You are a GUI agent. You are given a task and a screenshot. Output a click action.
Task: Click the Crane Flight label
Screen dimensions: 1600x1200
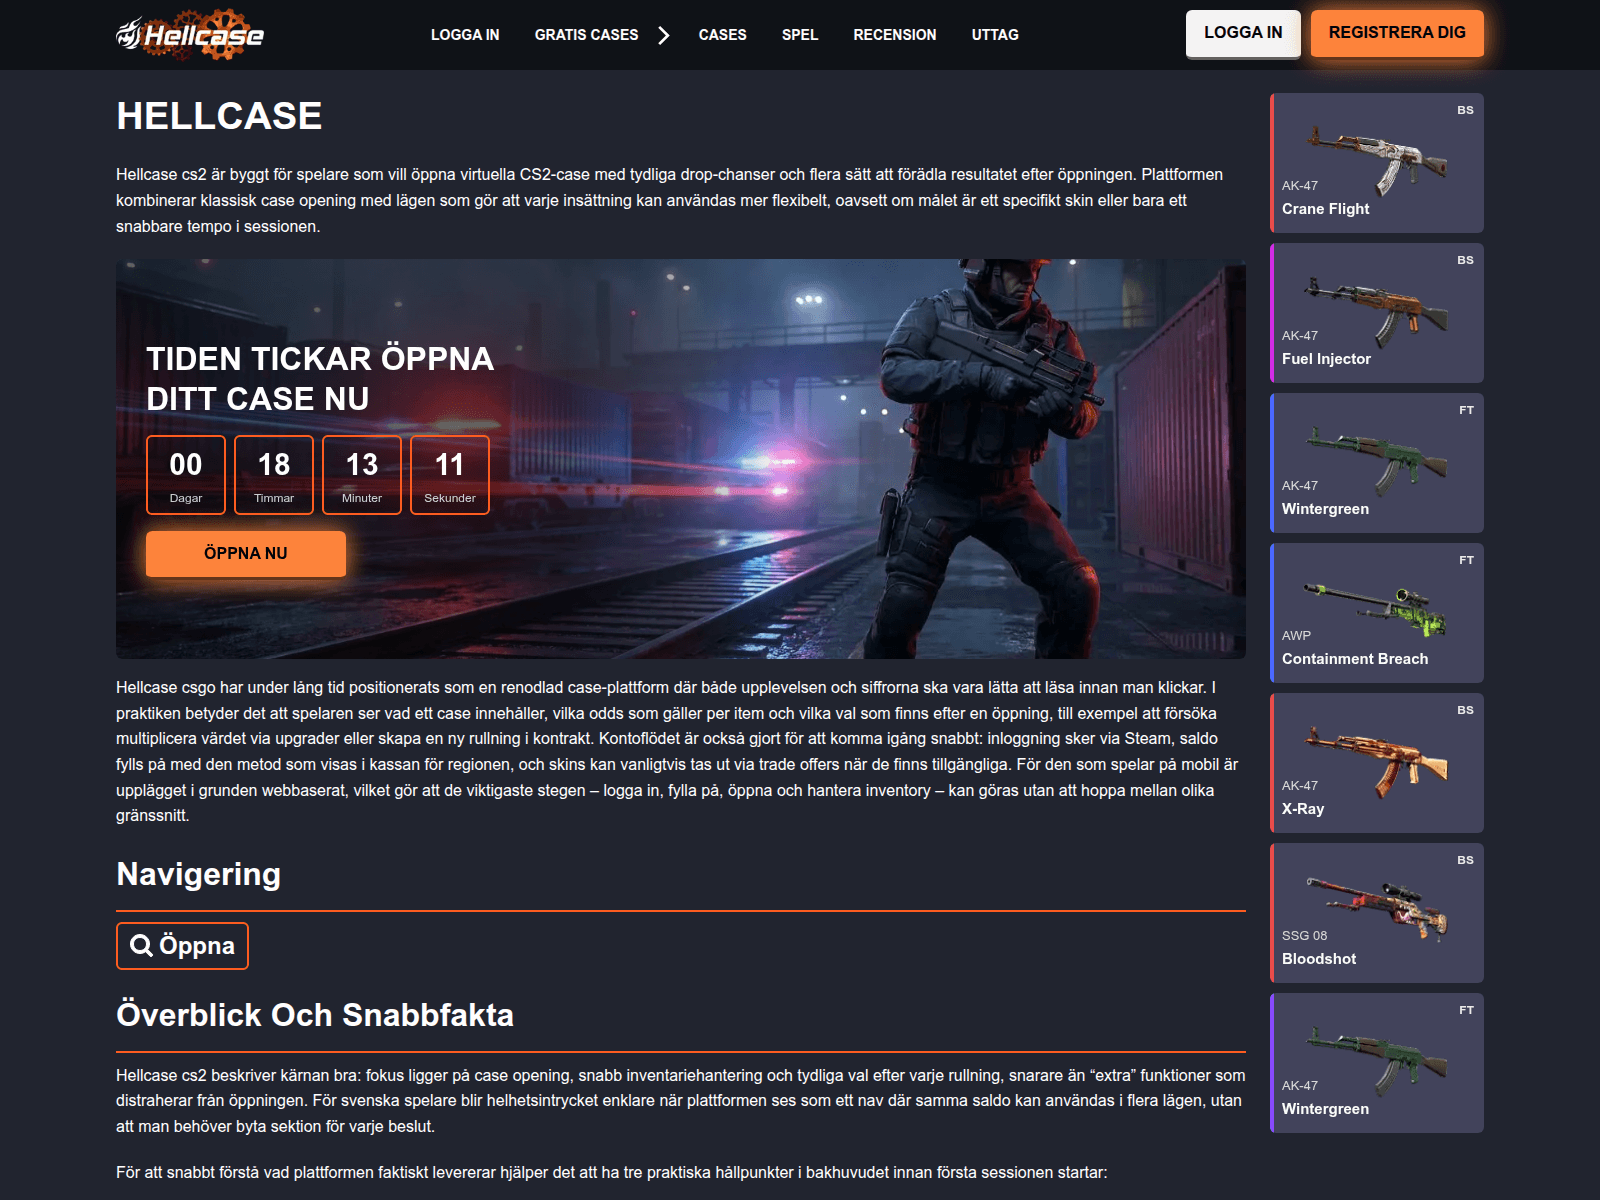tap(1326, 209)
